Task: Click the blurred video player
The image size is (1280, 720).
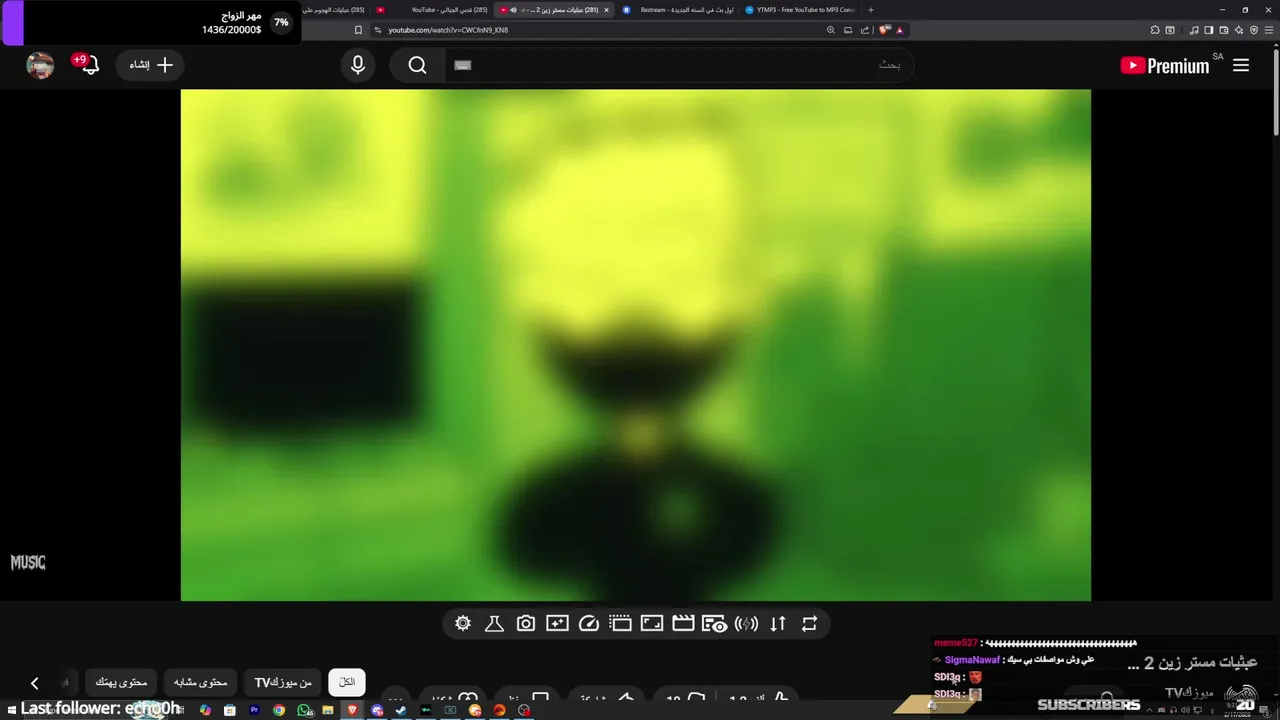Action: pos(635,345)
